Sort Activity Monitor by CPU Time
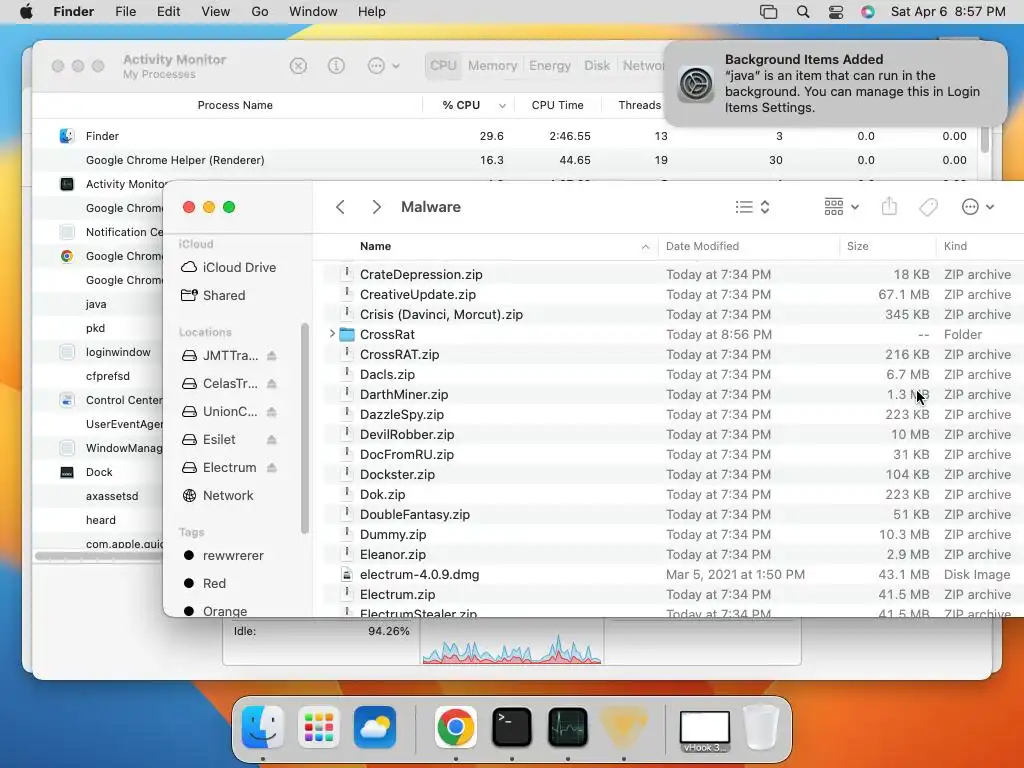The image size is (1024, 768). (x=557, y=105)
